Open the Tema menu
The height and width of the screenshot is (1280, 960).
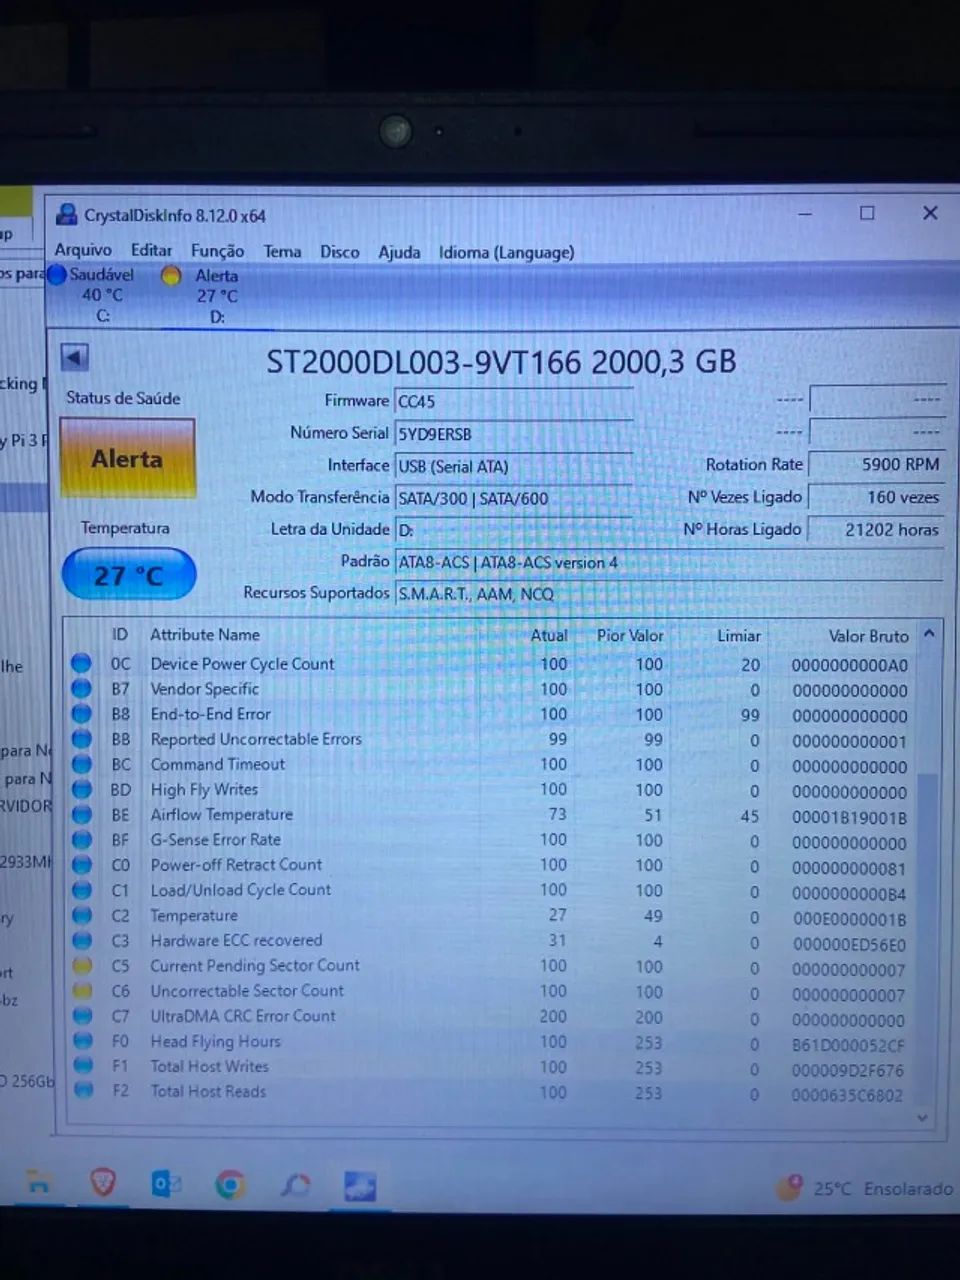click(x=282, y=251)
